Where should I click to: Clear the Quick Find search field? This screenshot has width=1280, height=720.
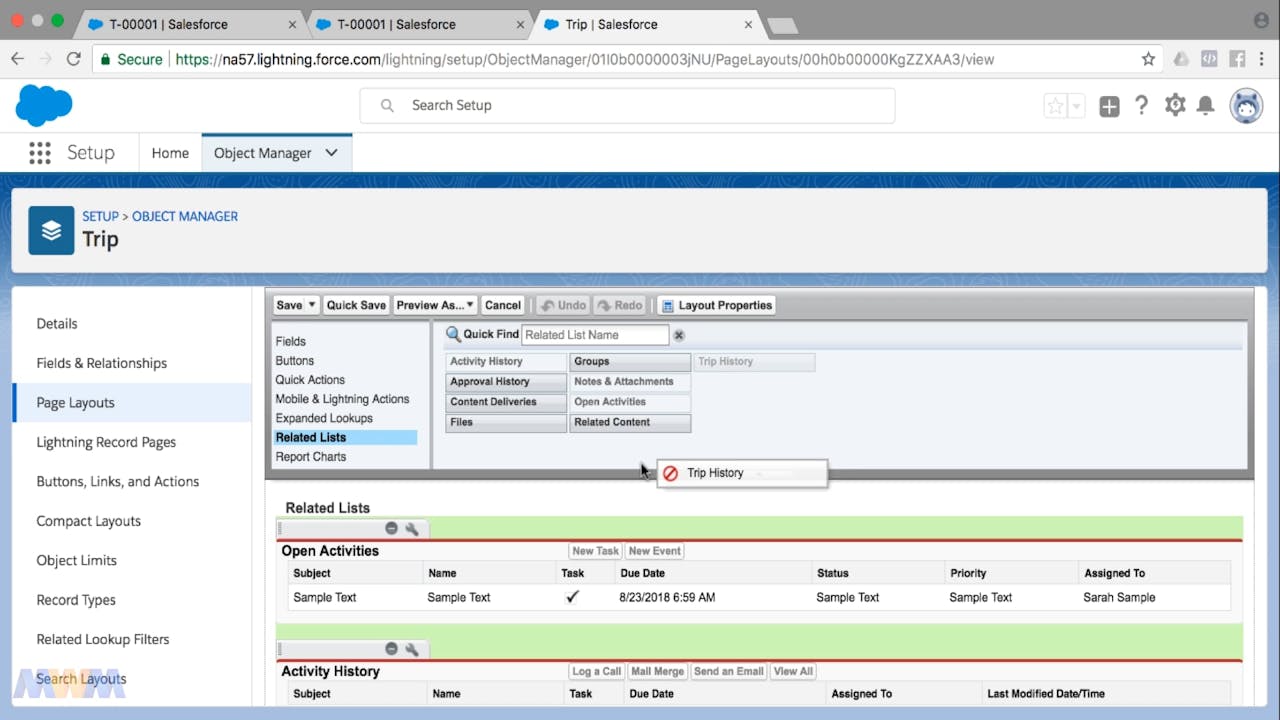pos(679,335)
